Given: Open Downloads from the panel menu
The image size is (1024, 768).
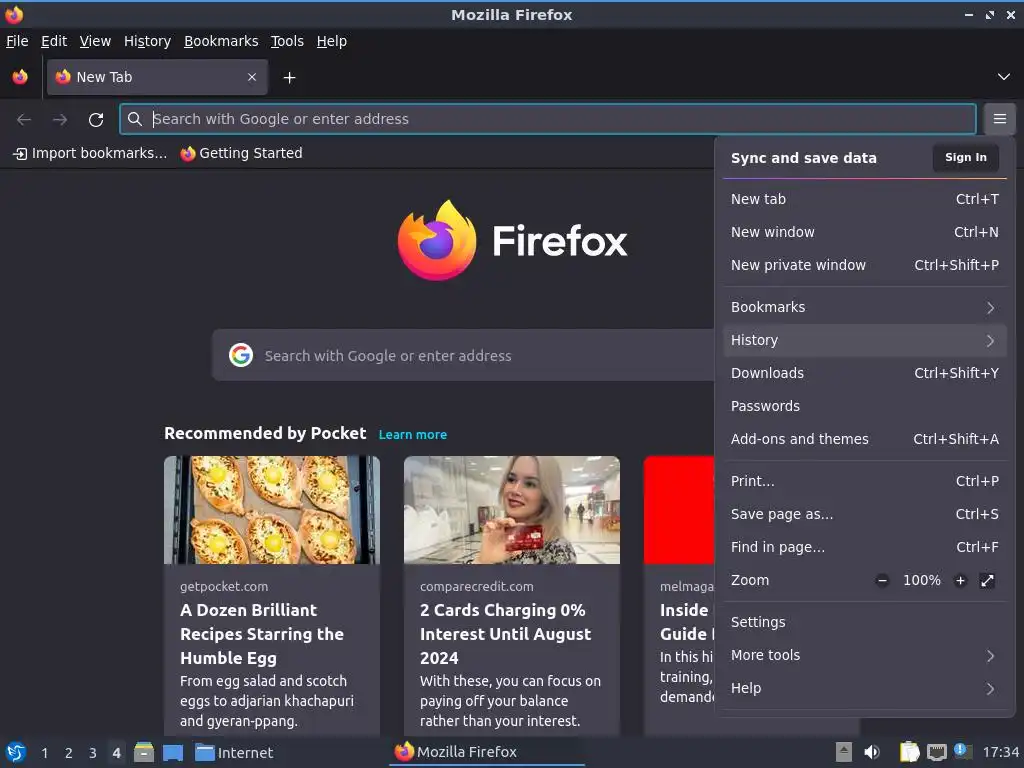Looking at the screenshot, I should pos(865,373).
